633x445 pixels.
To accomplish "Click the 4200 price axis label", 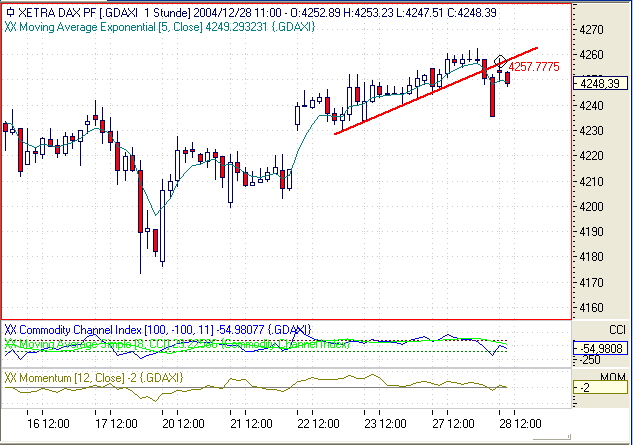I will [591, 207].
